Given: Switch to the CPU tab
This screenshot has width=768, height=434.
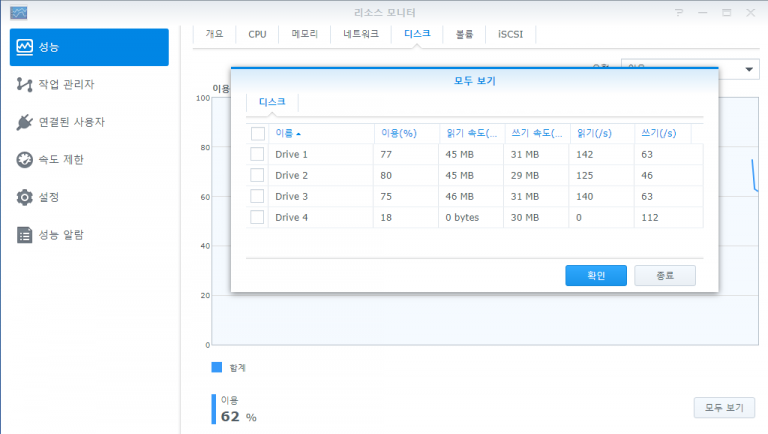Looking at the screenshot, I should click(x=257, y=34).
